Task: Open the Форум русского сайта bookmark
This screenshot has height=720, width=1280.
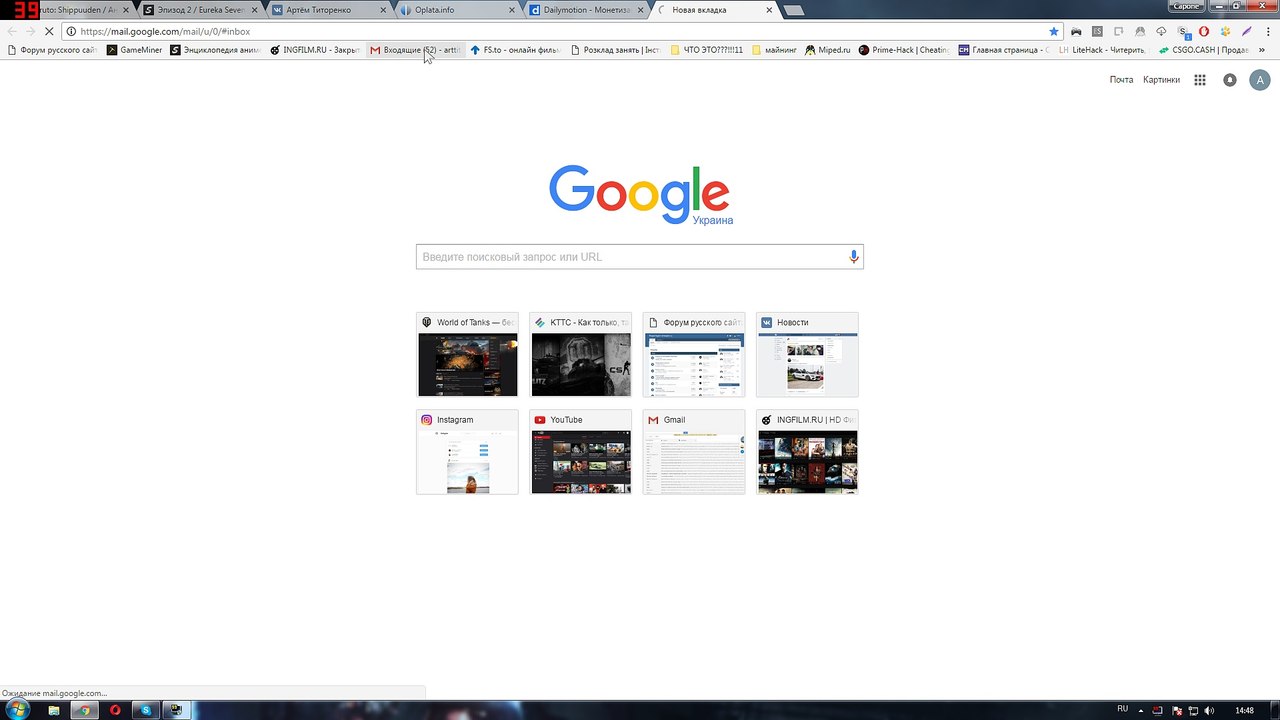Action: tap(51, 49)
